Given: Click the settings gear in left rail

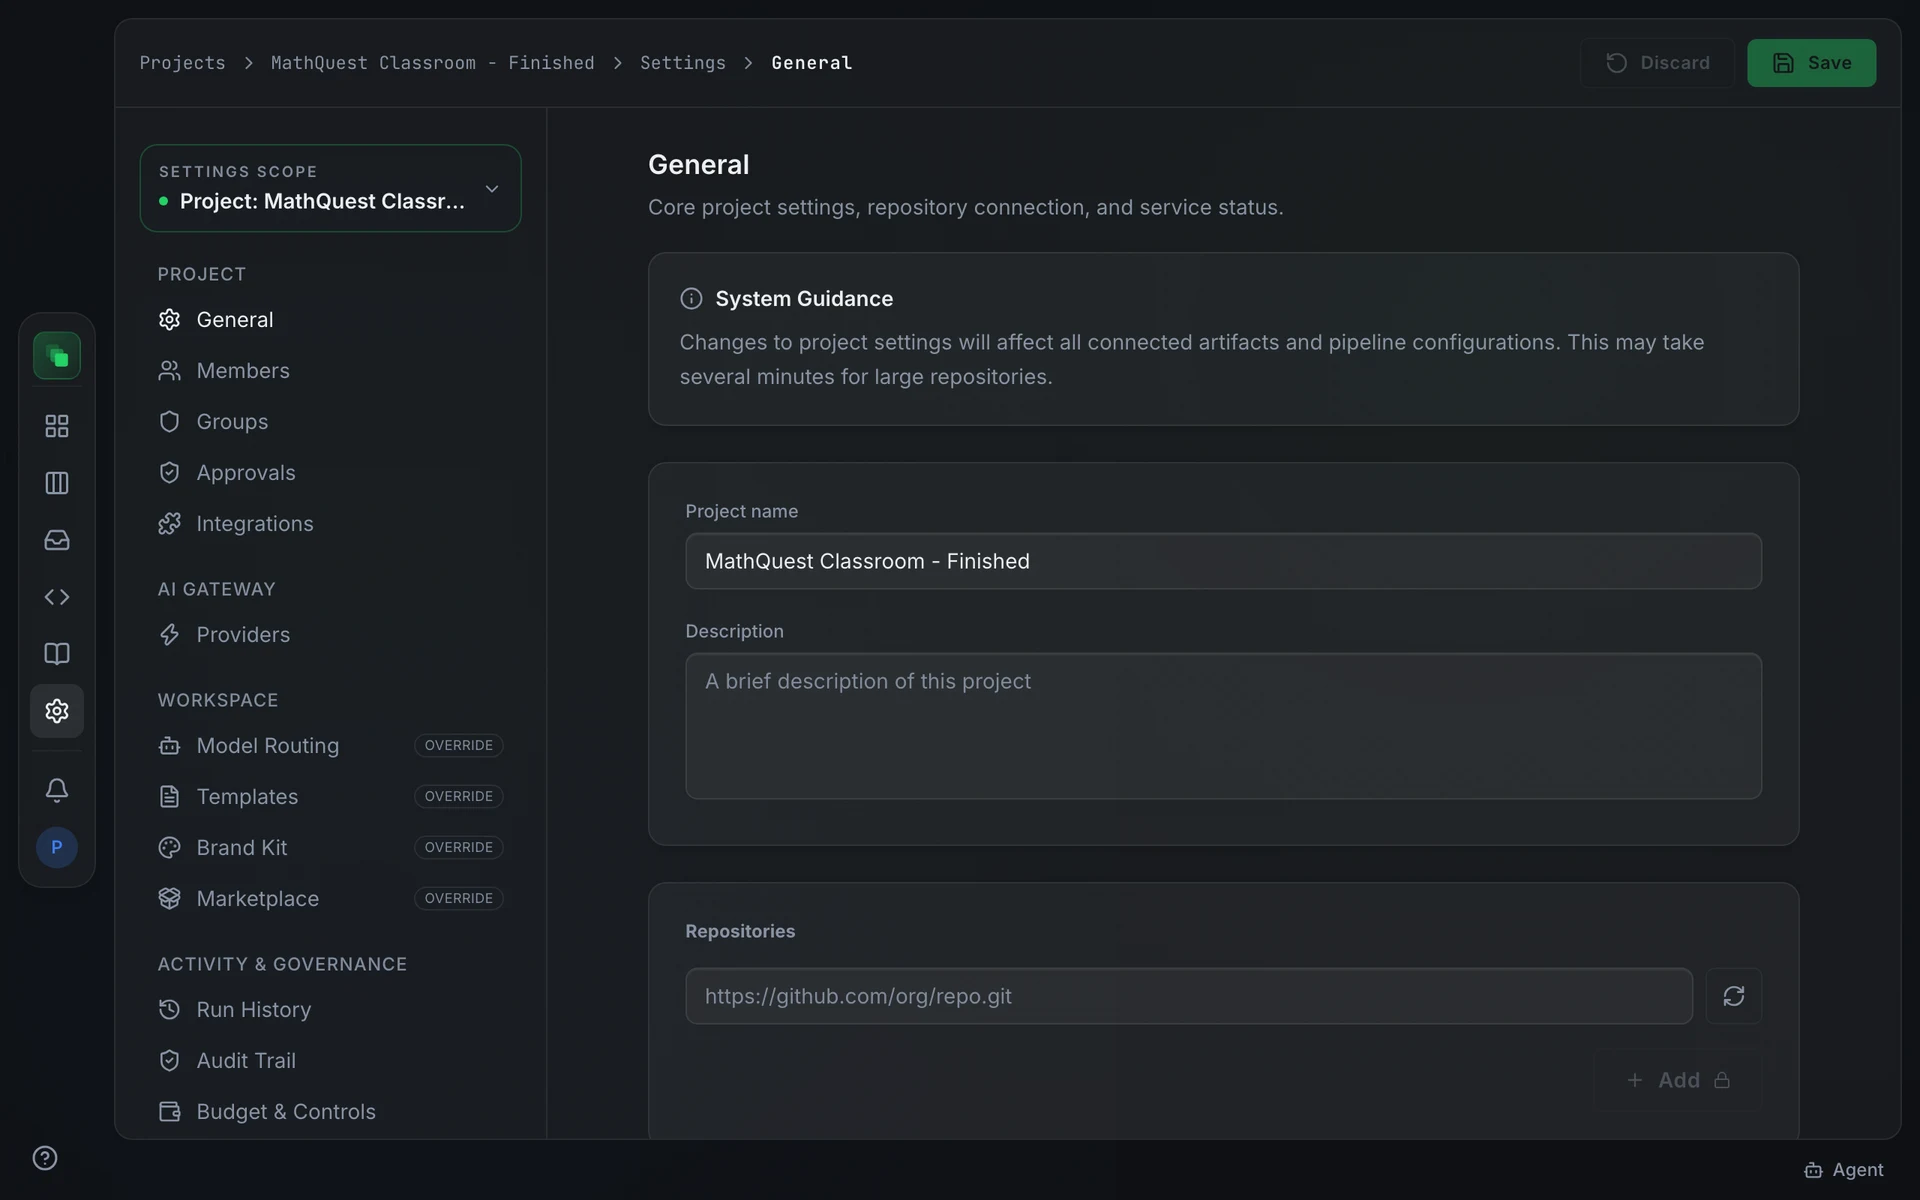Looking at the screenshot, I should 57,711.
